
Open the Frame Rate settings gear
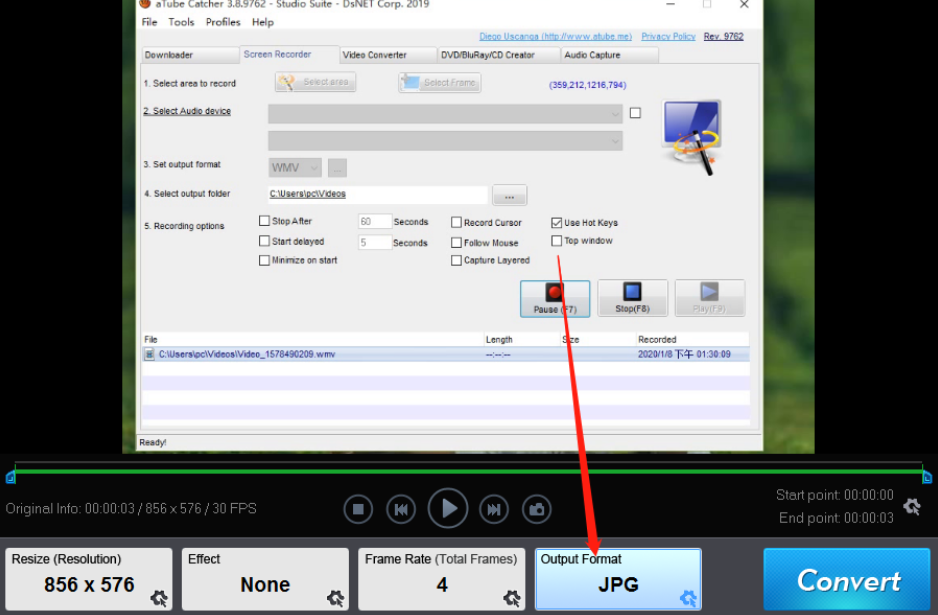coord(511,598)
